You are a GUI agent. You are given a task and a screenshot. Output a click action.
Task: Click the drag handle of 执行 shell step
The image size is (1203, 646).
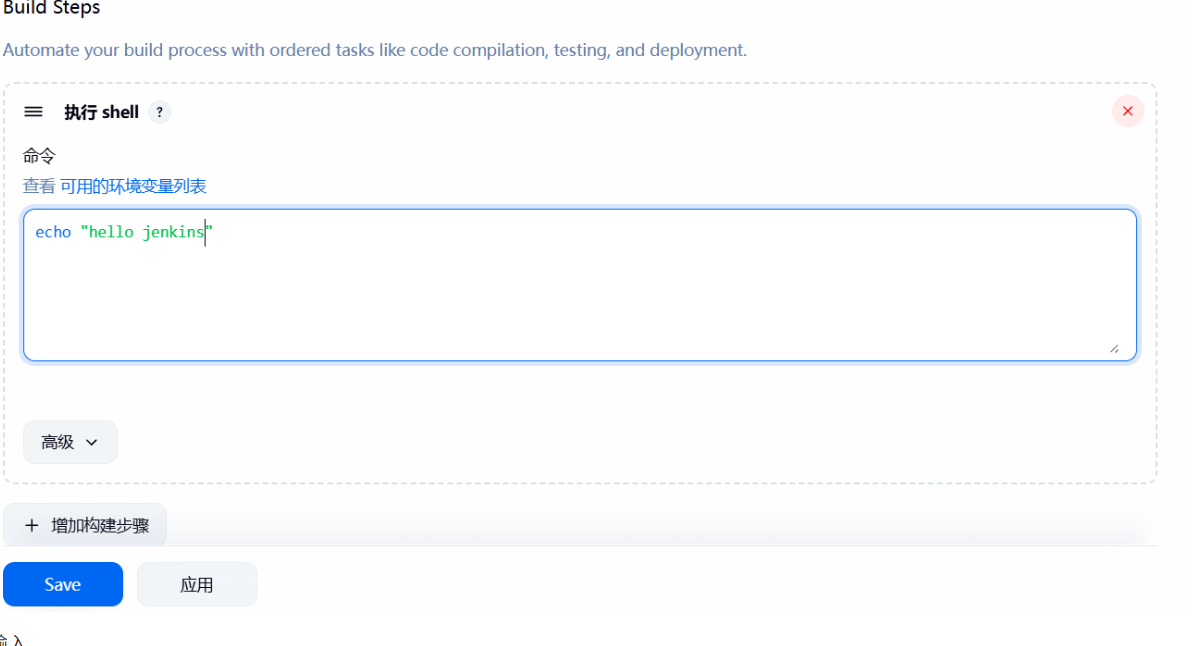(33, 112)
